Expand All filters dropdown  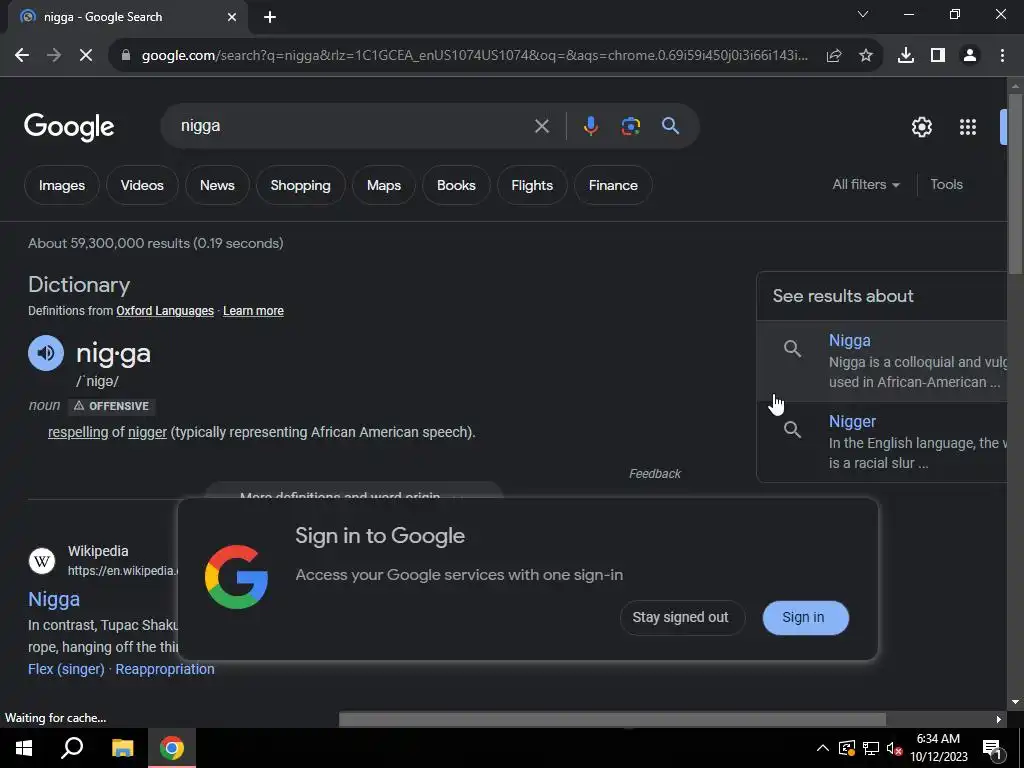[865, 185]
